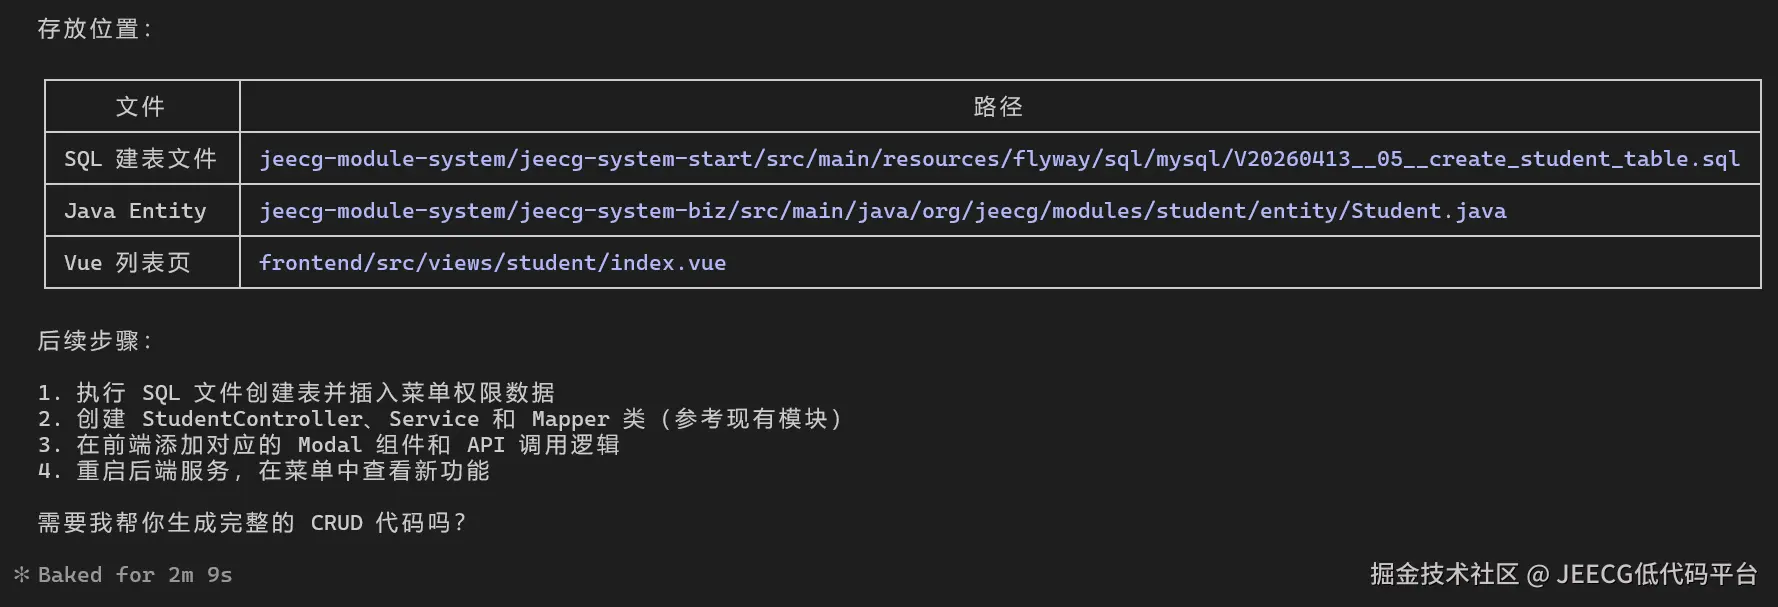This screenshot has height=607, width=1778.
Task: Click the Baked for 2m 9s status
Action: click(x=135, y=575)
